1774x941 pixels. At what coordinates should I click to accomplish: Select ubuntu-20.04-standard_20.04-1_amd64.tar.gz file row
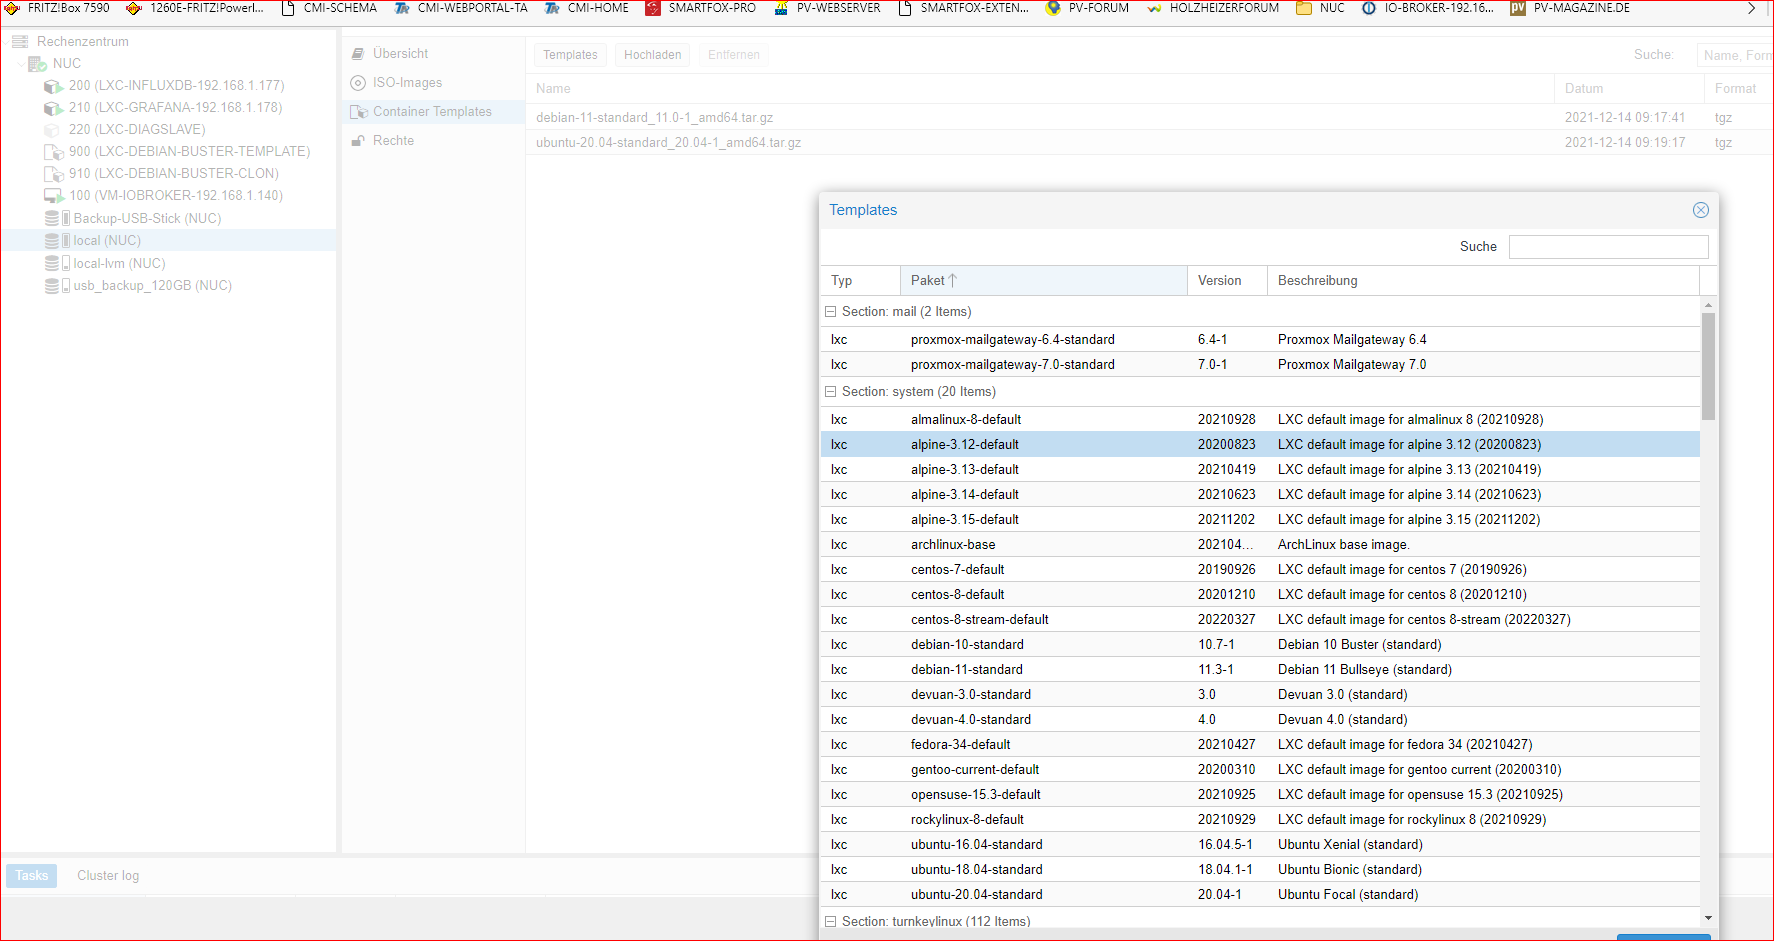[1150, 143]
